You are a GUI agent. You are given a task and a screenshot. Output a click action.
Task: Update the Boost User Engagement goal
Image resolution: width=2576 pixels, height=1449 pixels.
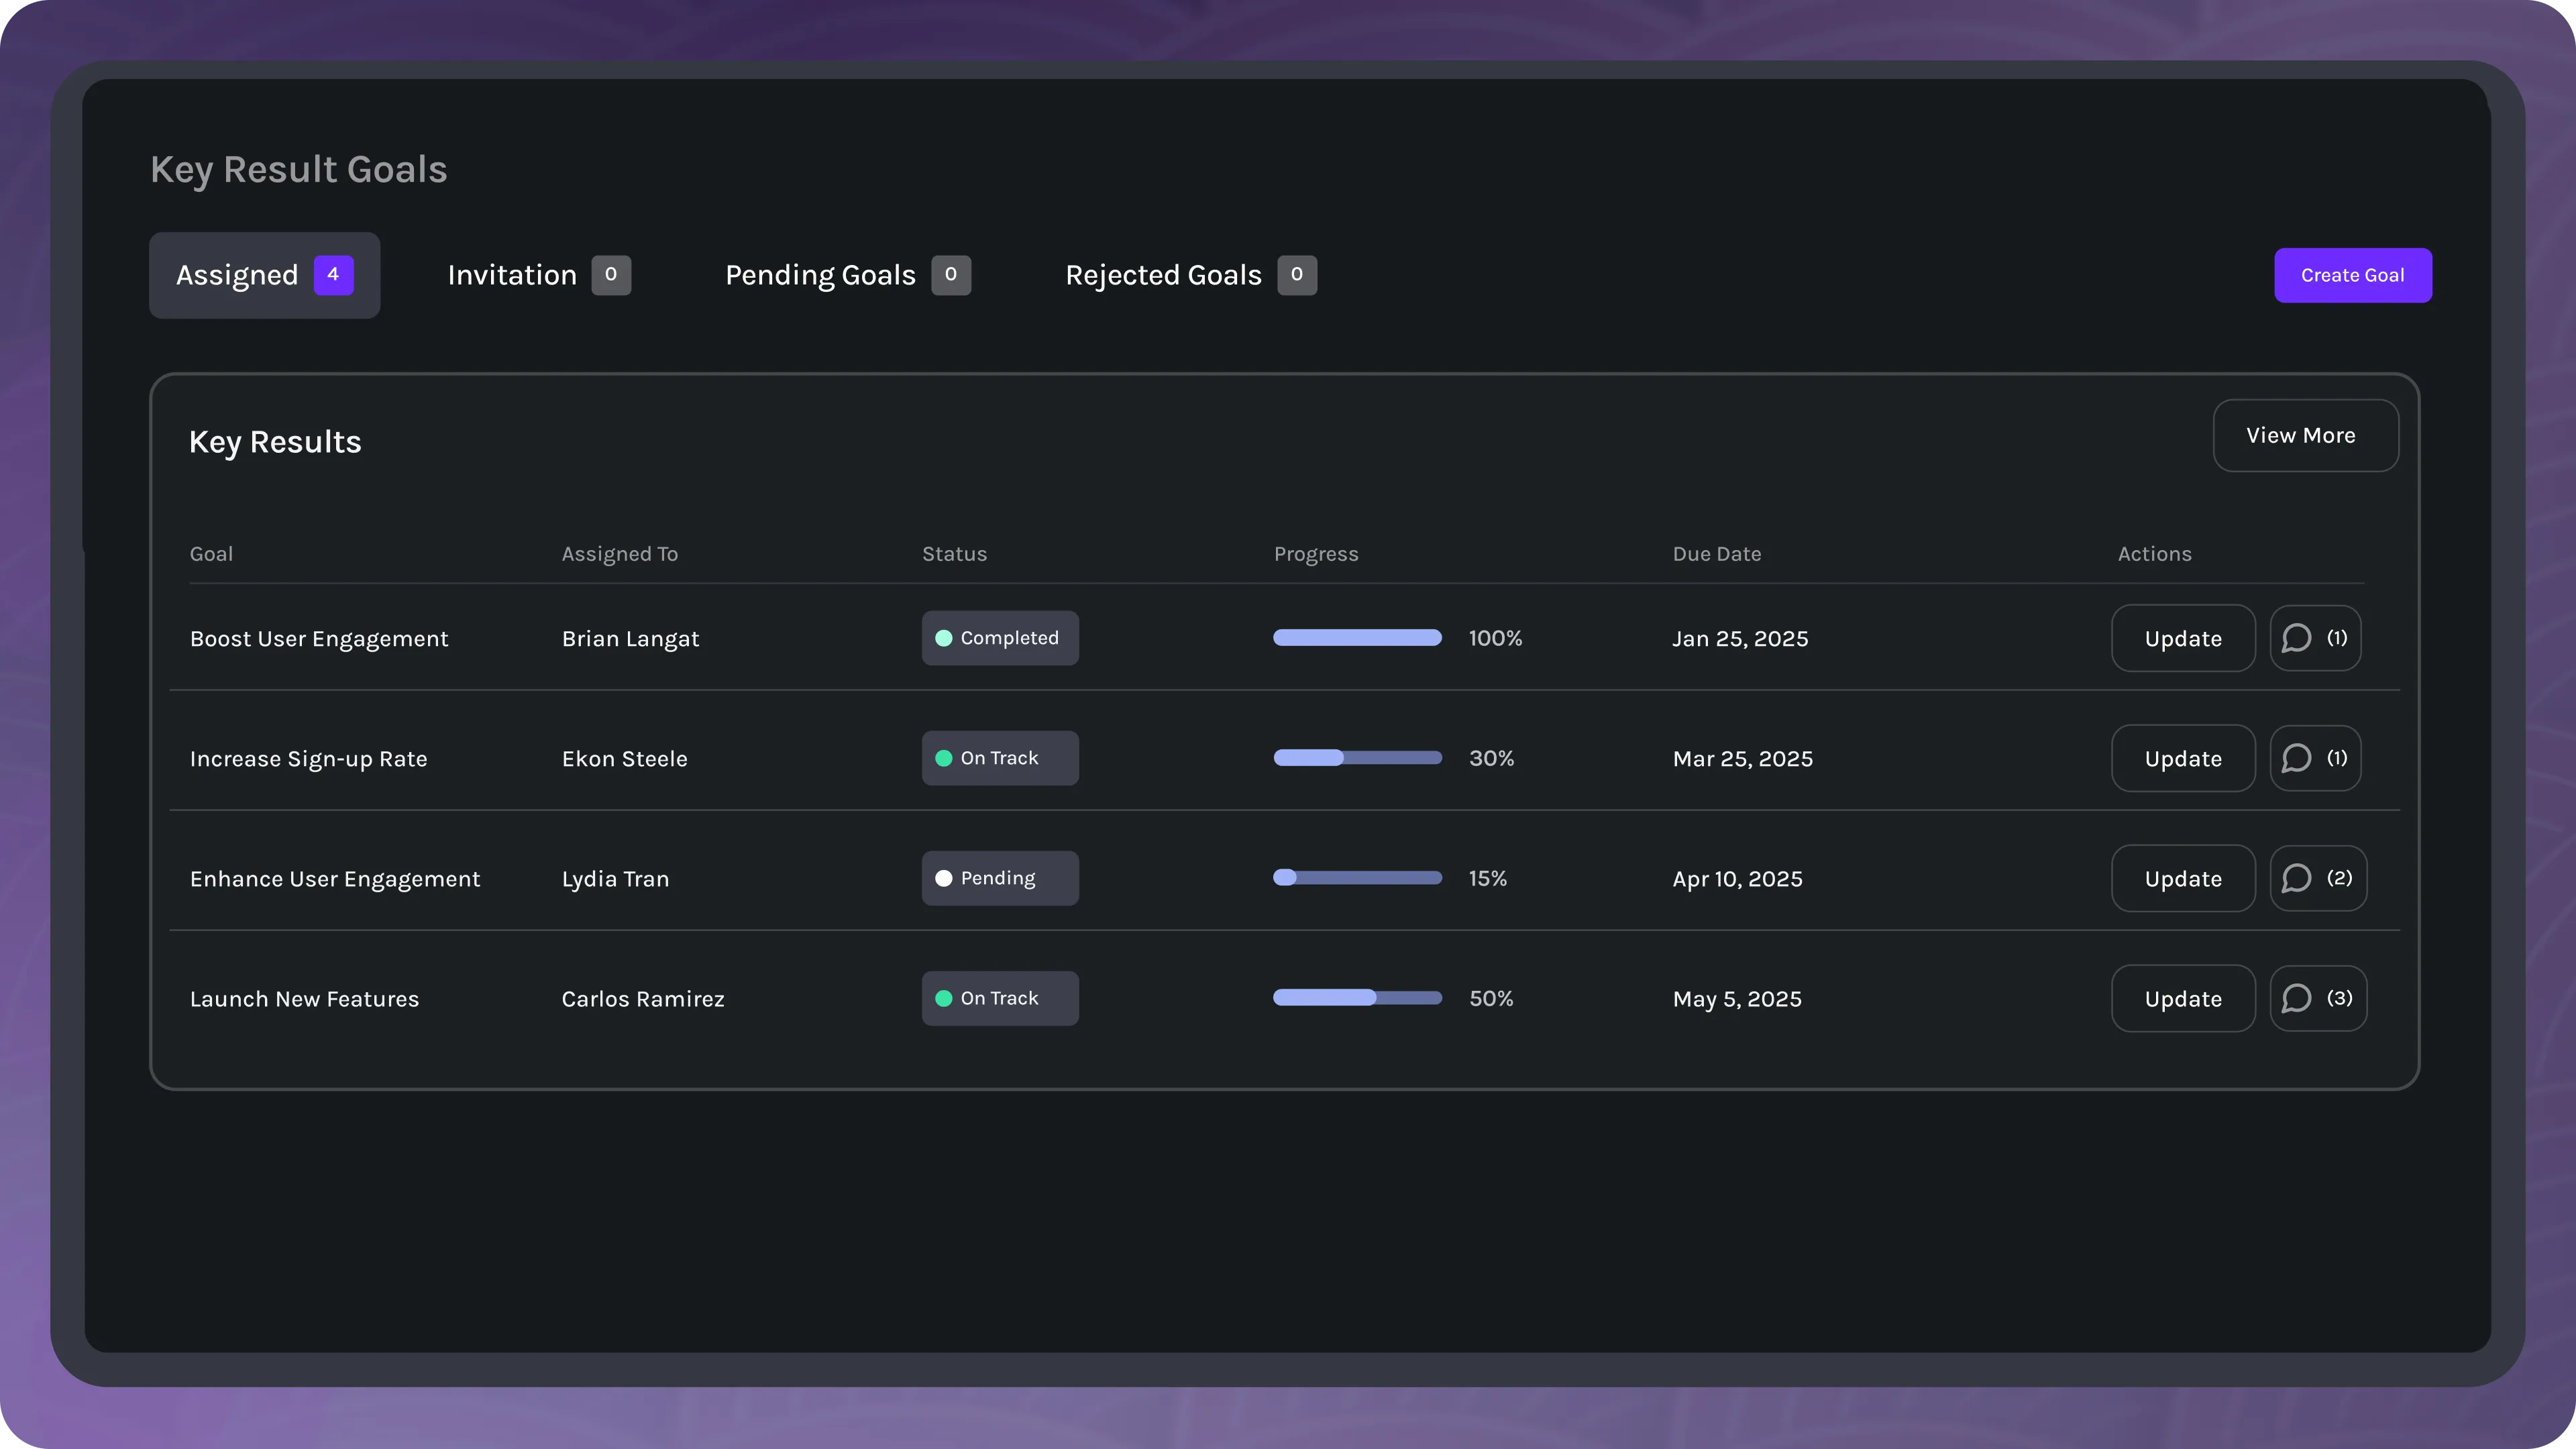(2182, 638)
